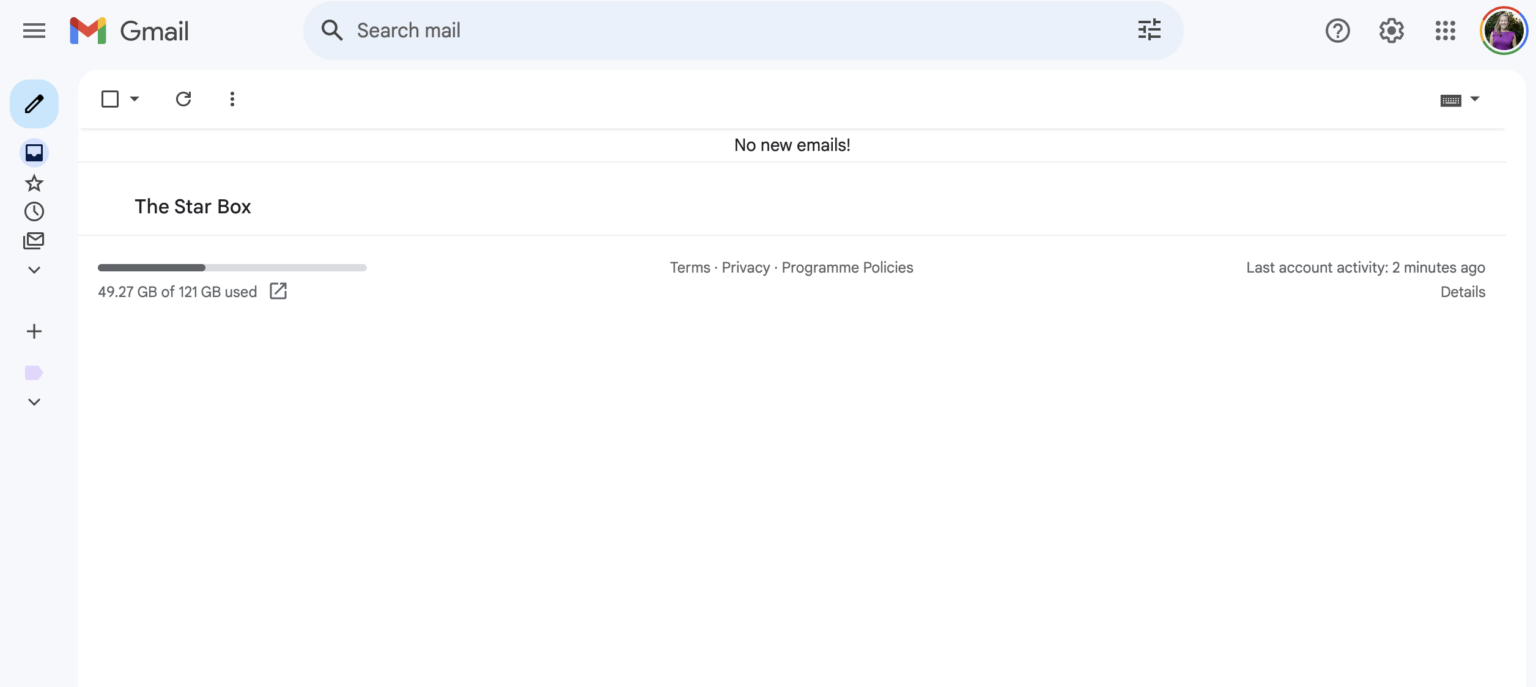The image size is (1536, 687).
Task: Open the account activity Details link
Action: click(x=1463, y=292)
